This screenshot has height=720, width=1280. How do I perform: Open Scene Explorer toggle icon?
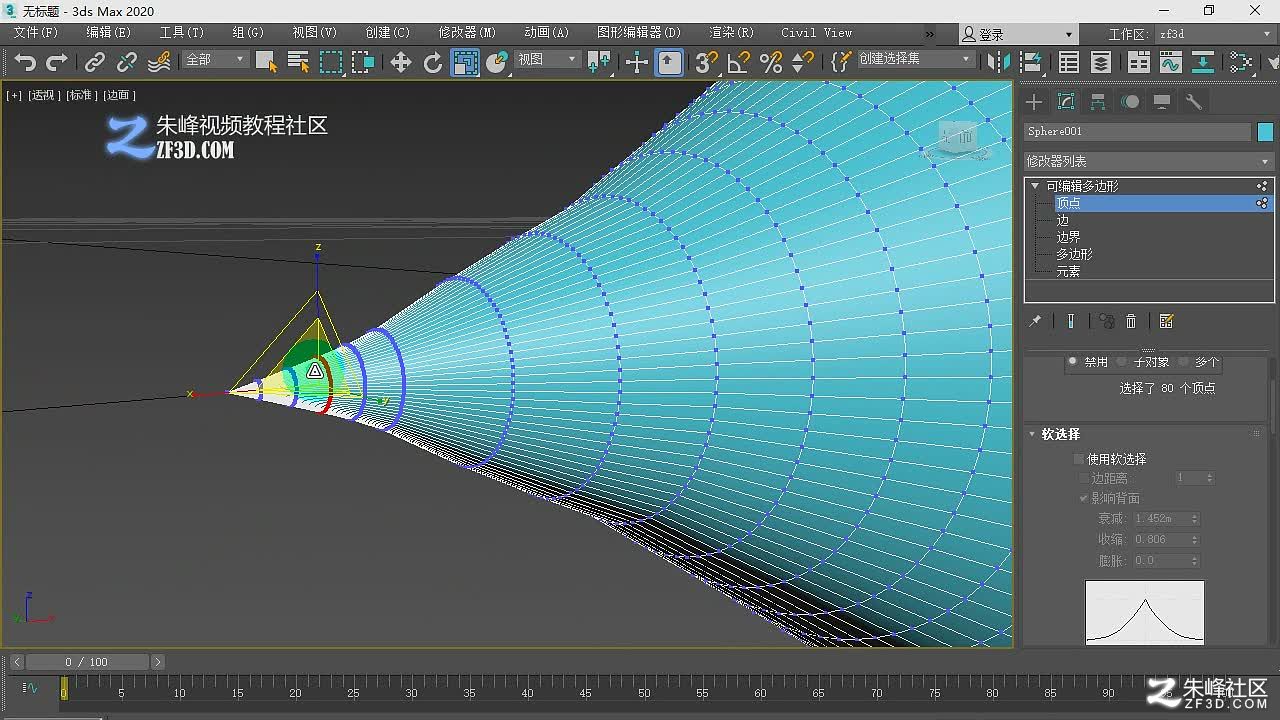click(1069, 62)
